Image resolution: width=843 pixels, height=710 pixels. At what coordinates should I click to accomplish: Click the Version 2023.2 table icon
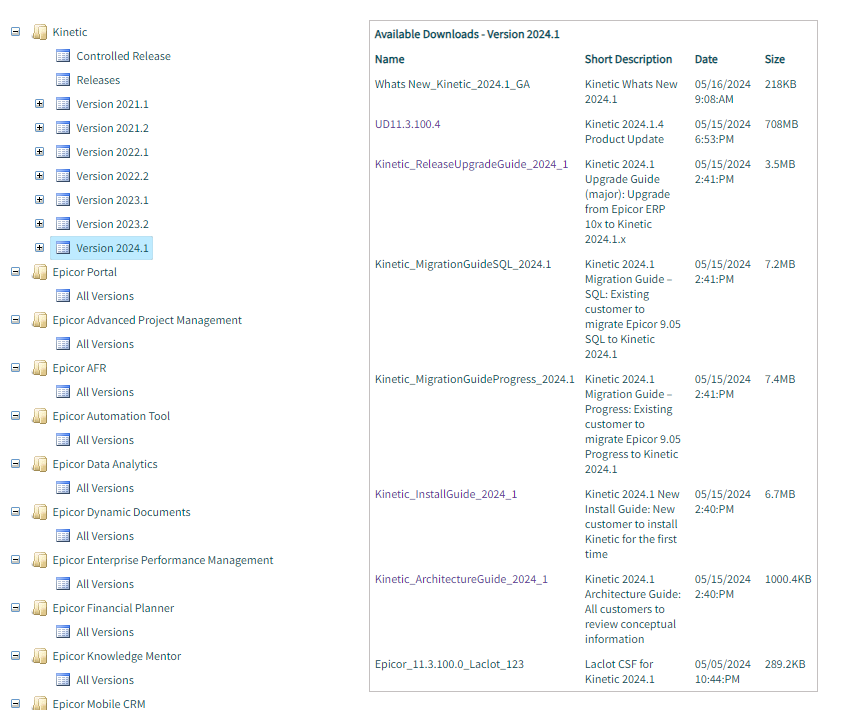(x=63, y=224)
